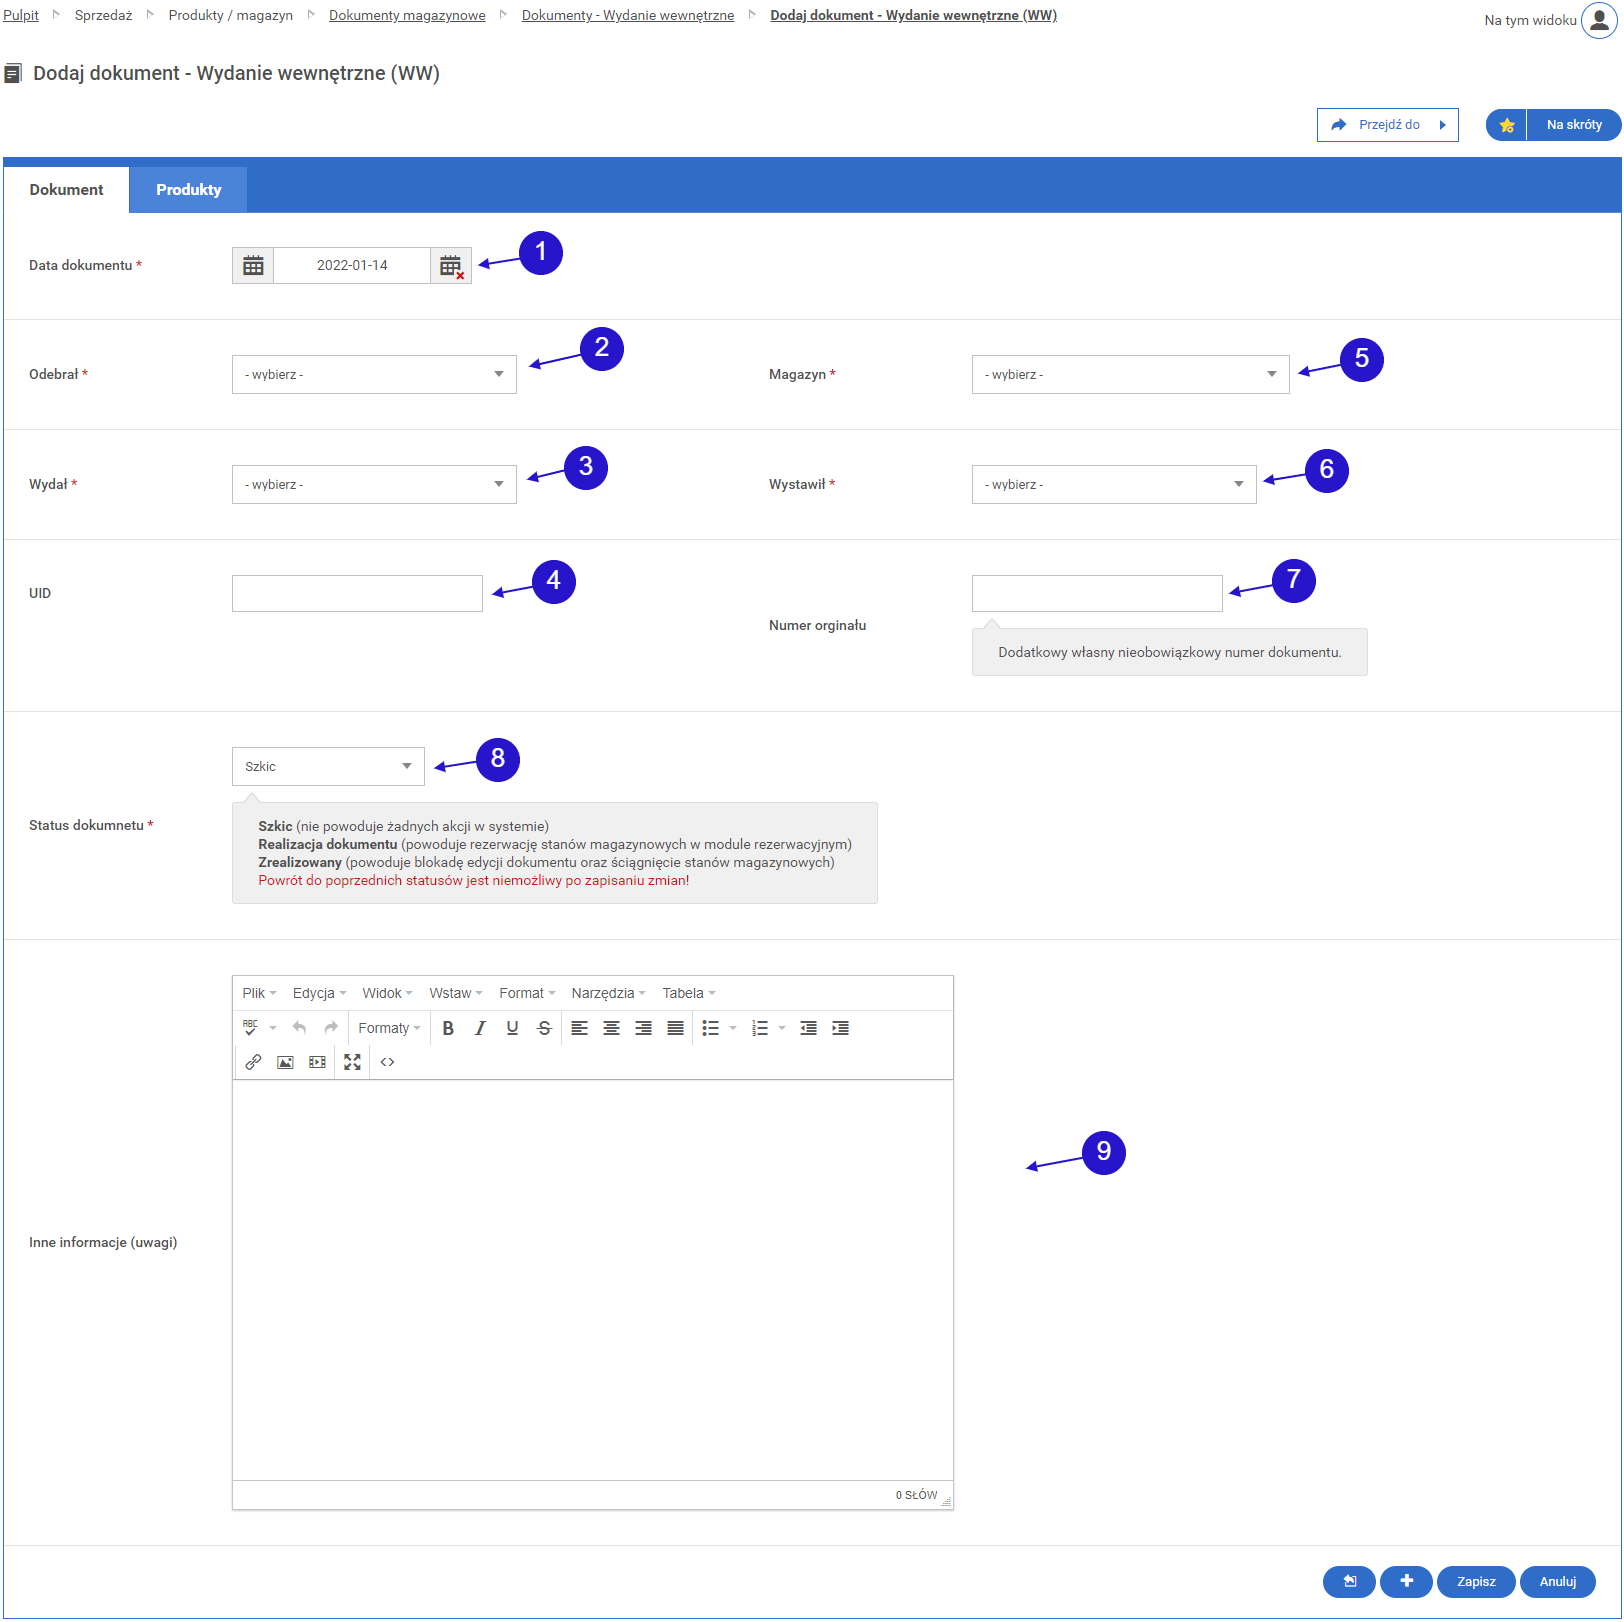Image resolution: width=1624 pixels, height=1622 pixels.
Task: Click the save-and-return icon button
Action: [x=1349, y=1582]
